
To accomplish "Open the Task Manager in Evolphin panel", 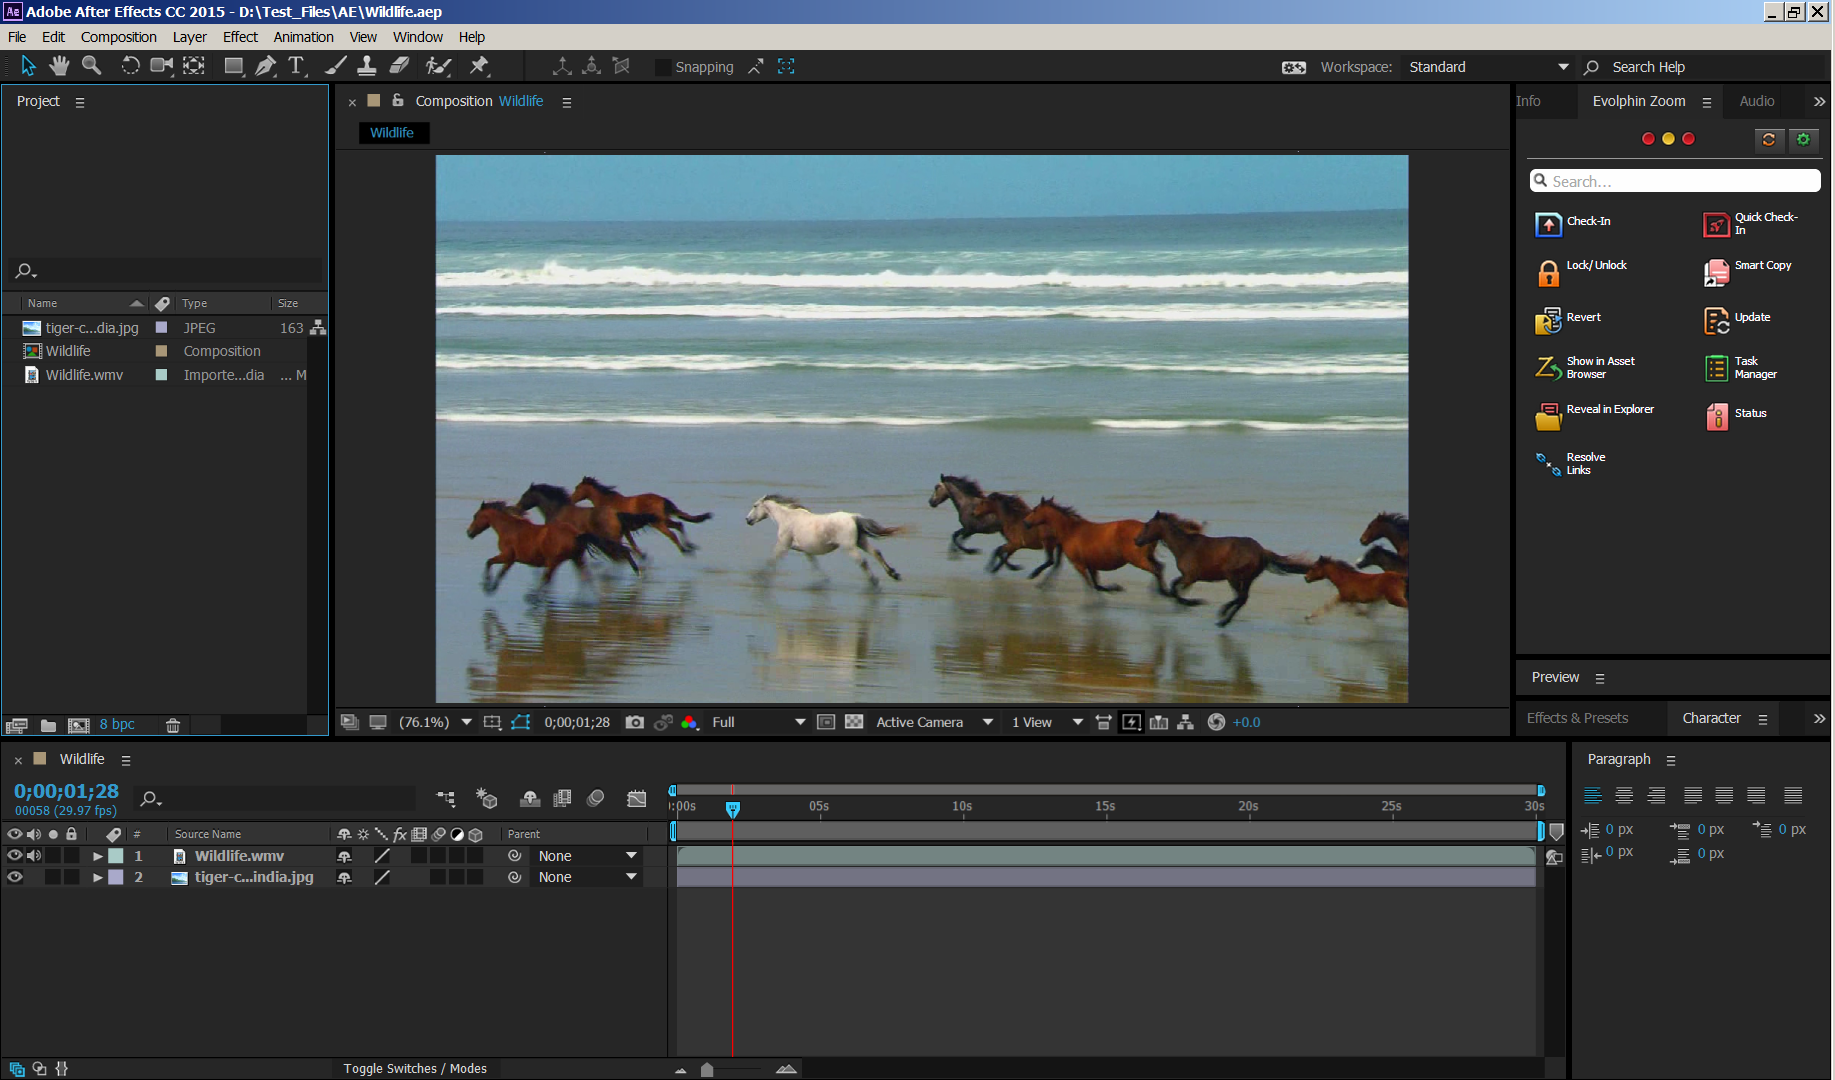I will click(x=1716, y=368).
